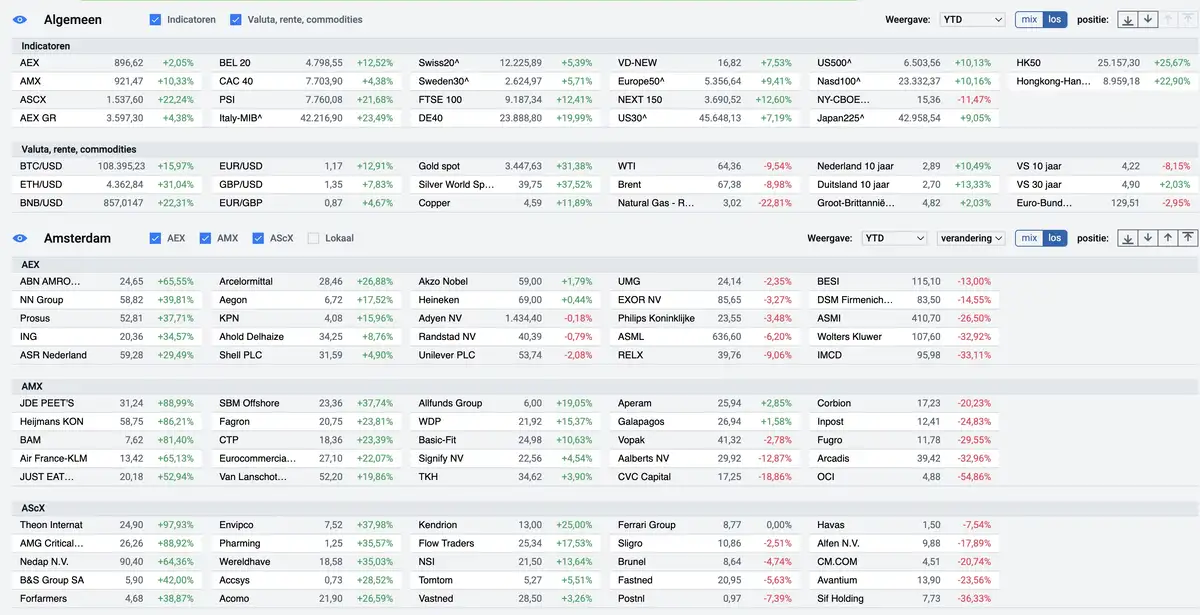Uncheck the AScX checkbox in Amsterdam
The height and width of the screenshot is (615, 1200).
click(x=258, y=239)
